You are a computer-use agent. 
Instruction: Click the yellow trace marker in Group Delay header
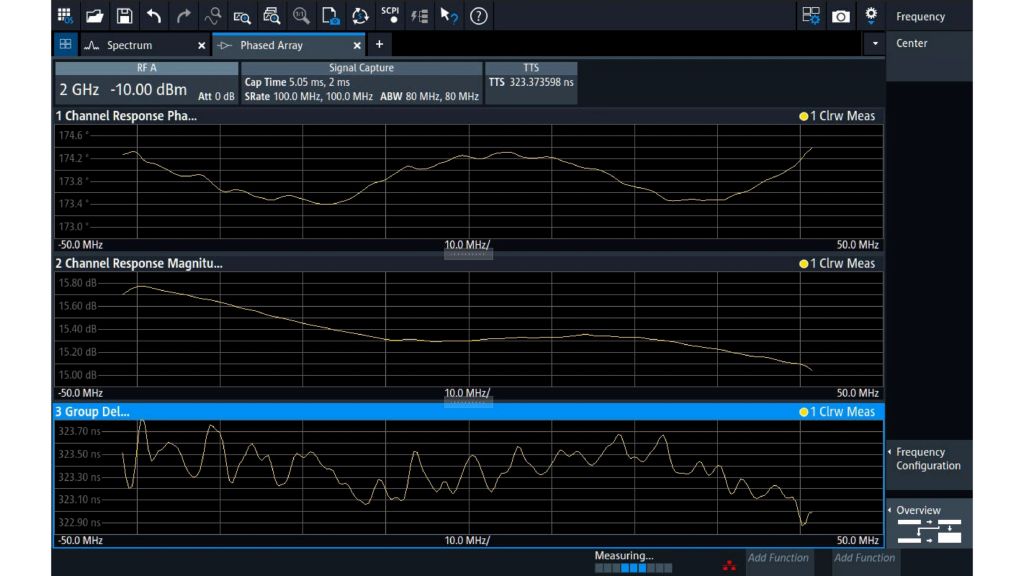tap(803, 412)
